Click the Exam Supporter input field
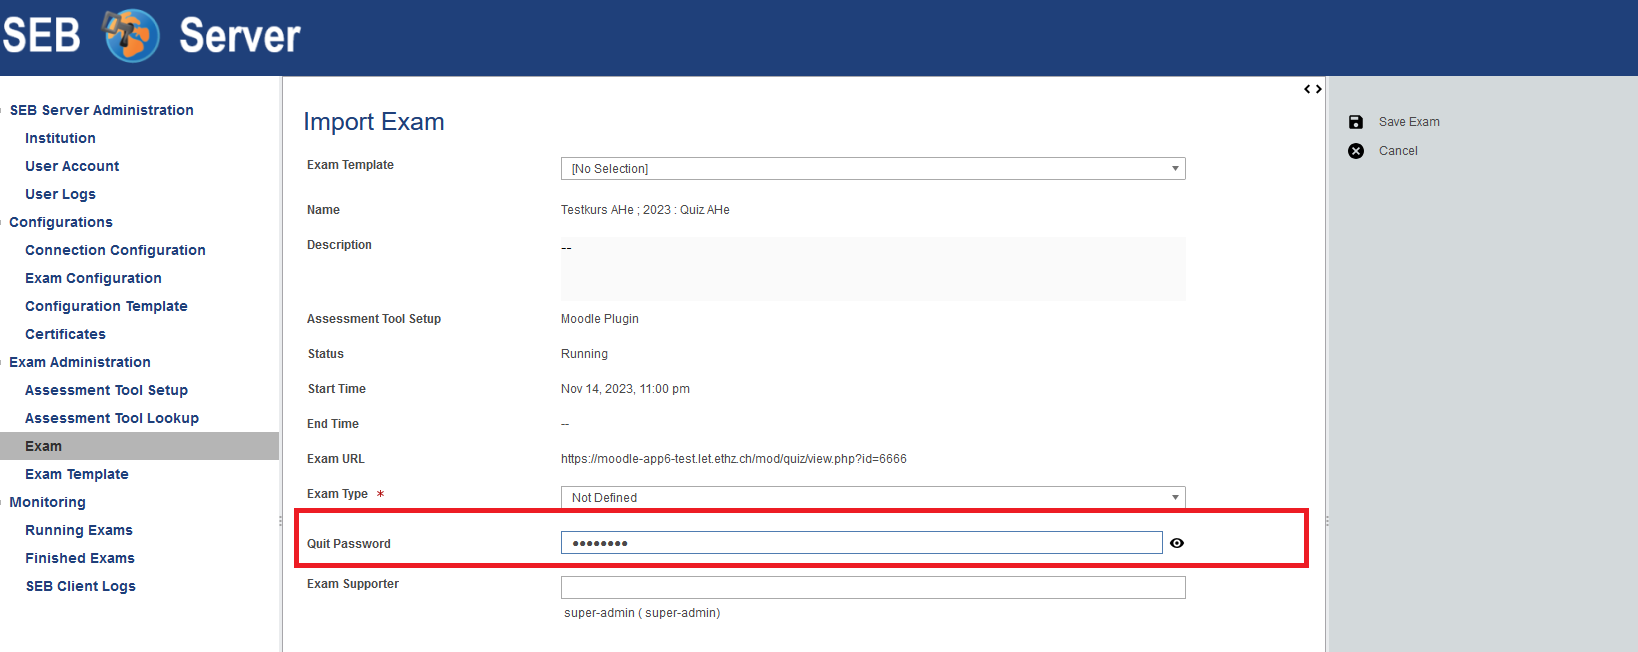Image resolution: width=1638 pixels, height=652 pixels. (872, 587)
